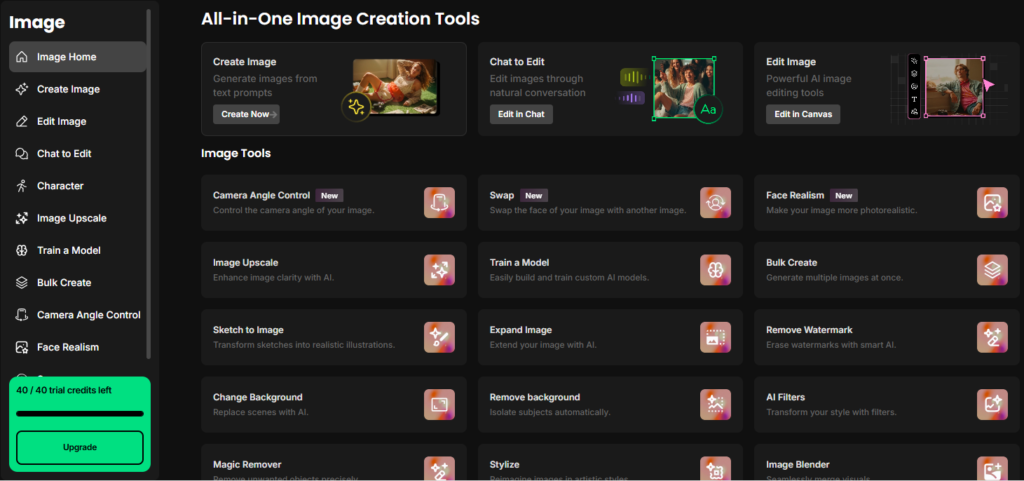Click the Bulk Create layers card icon

click(x=991, y=269)
